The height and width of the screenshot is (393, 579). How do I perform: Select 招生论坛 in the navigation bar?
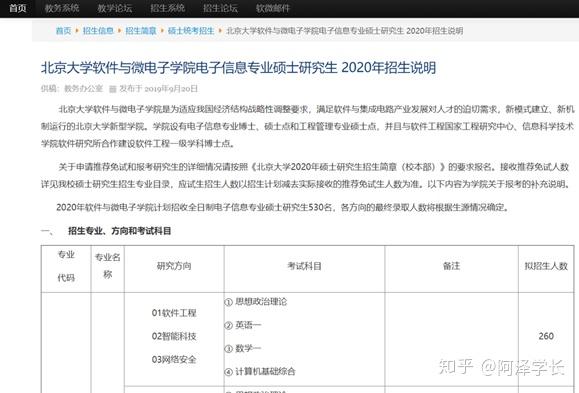click(220, 8)
